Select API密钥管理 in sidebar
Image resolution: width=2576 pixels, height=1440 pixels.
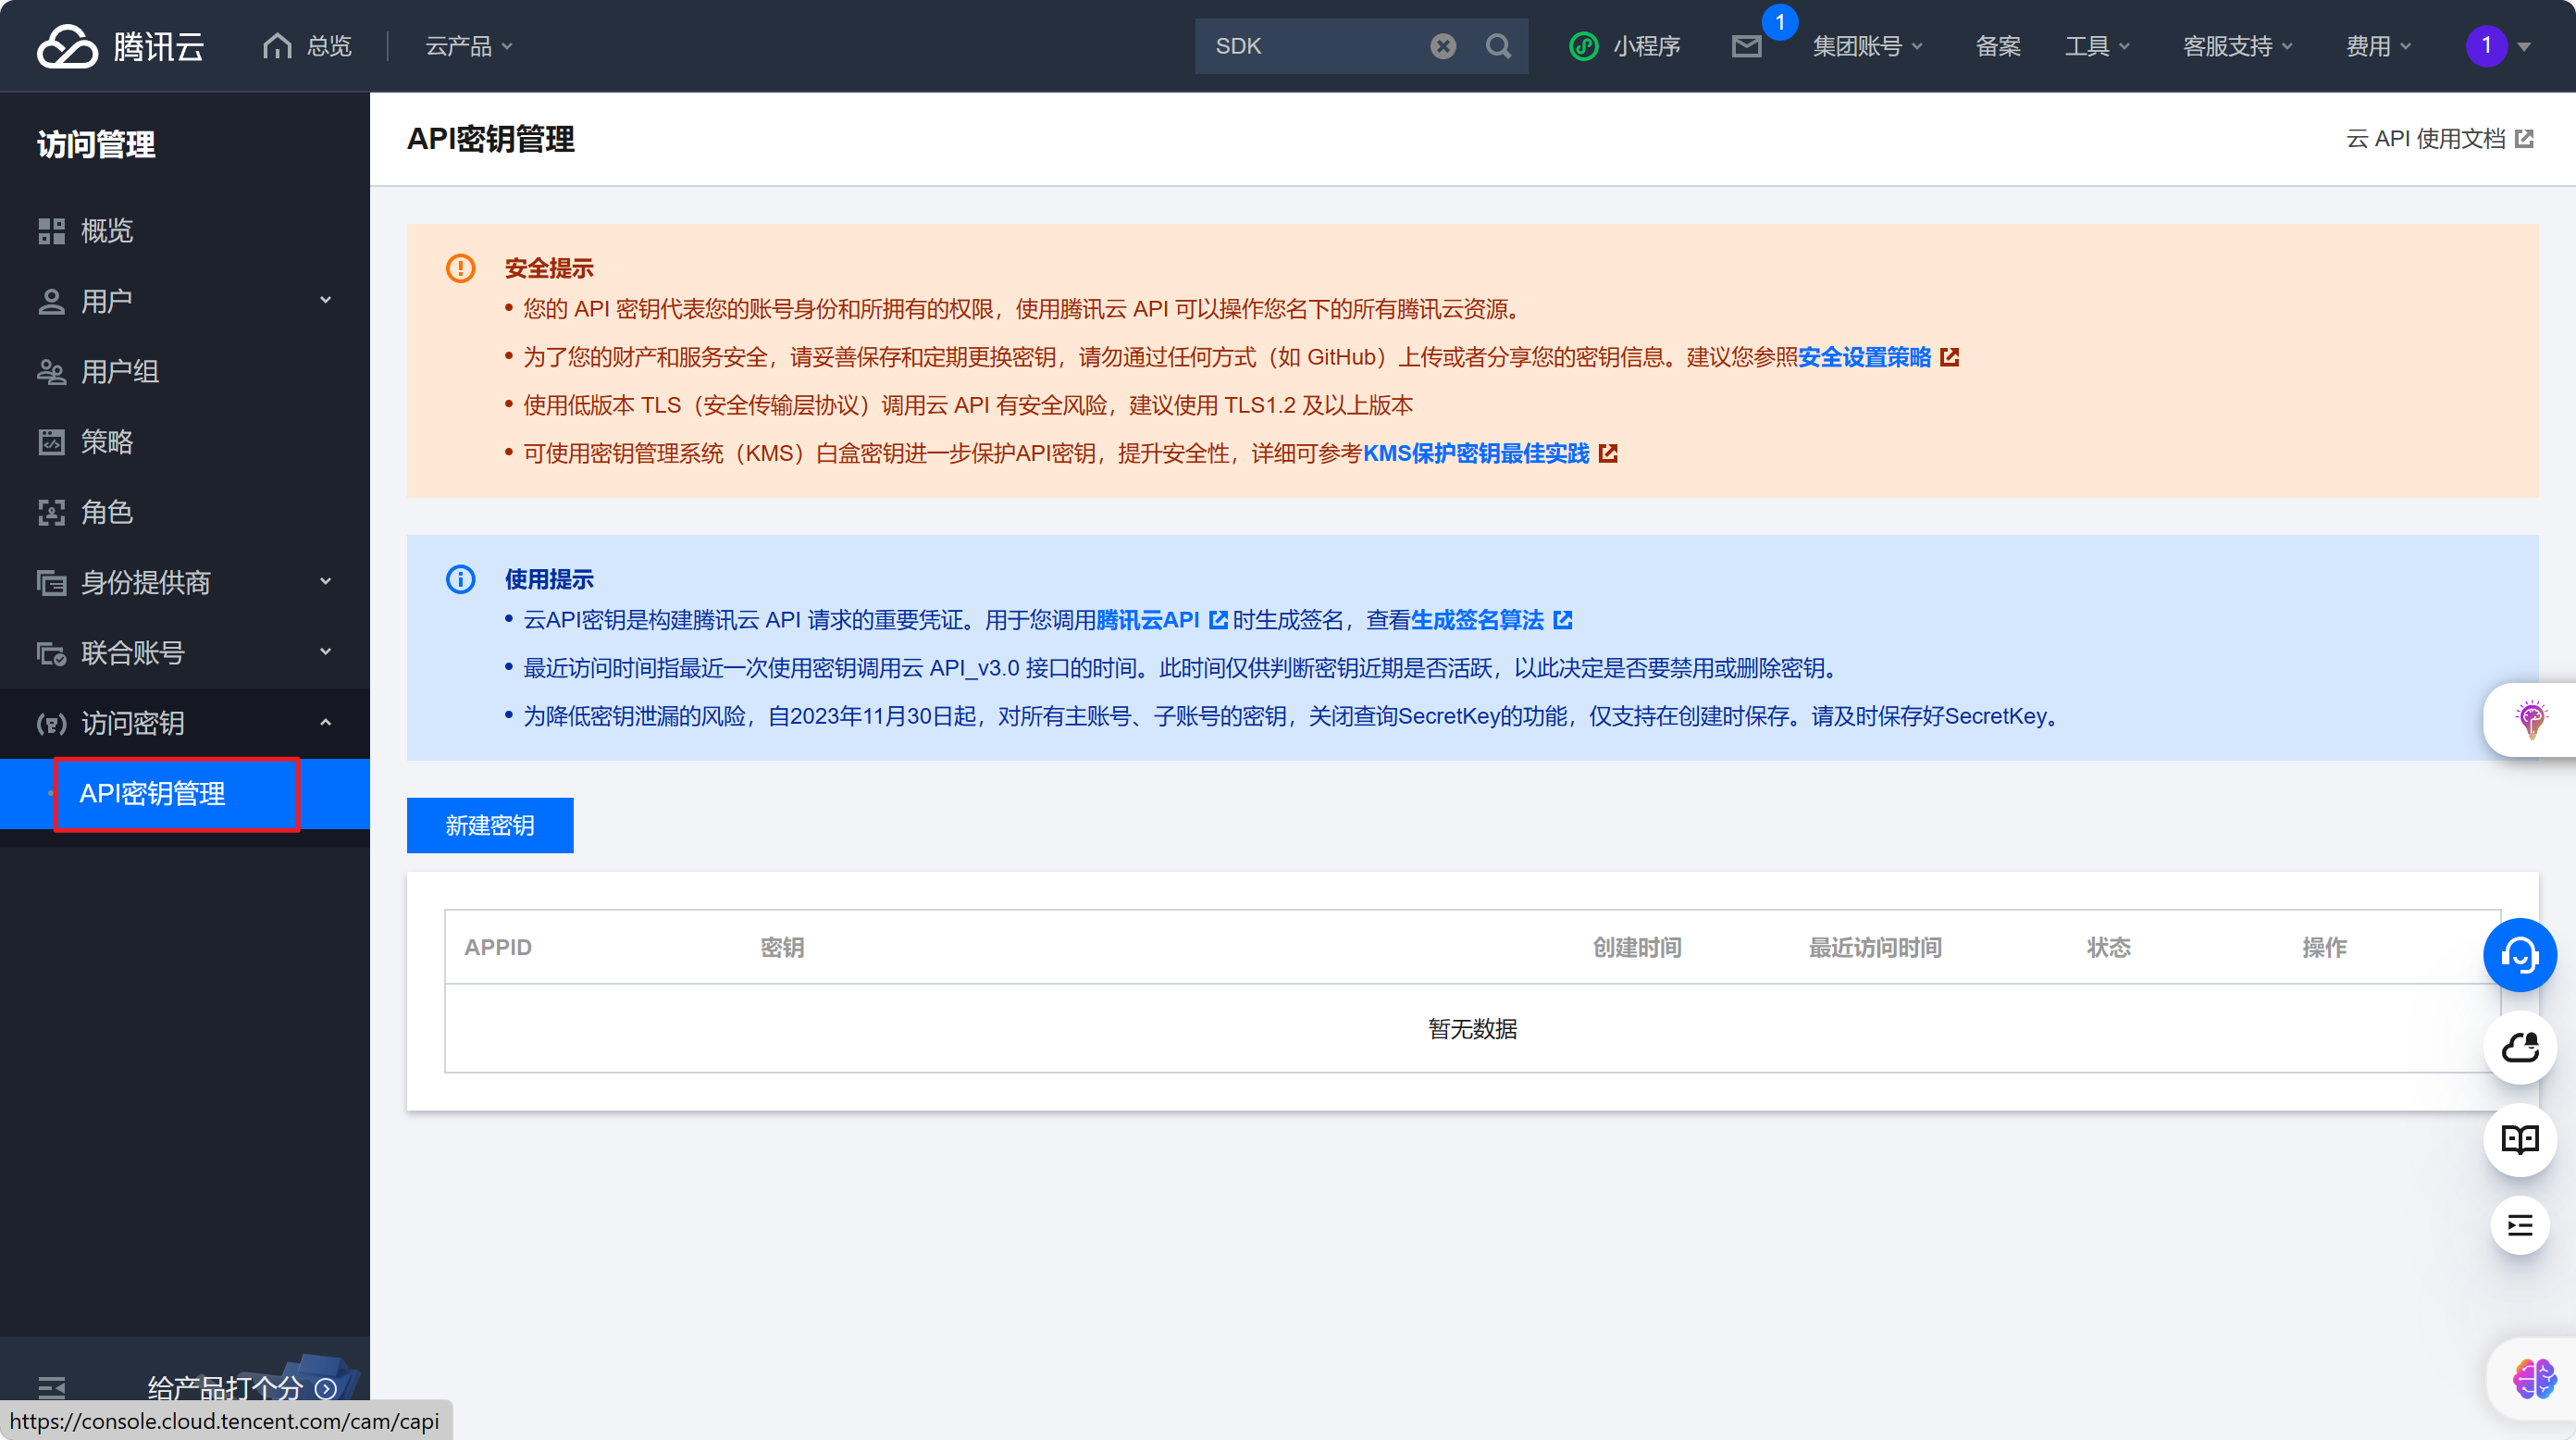tap(152, 794)
